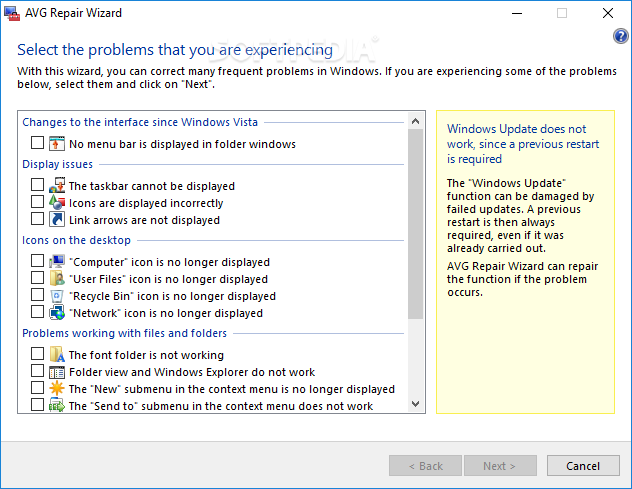Click "Recycle Bin icon is no longer displayed" label
The width and height of the screenshot is (632, 489).
(x=173, y=296)
